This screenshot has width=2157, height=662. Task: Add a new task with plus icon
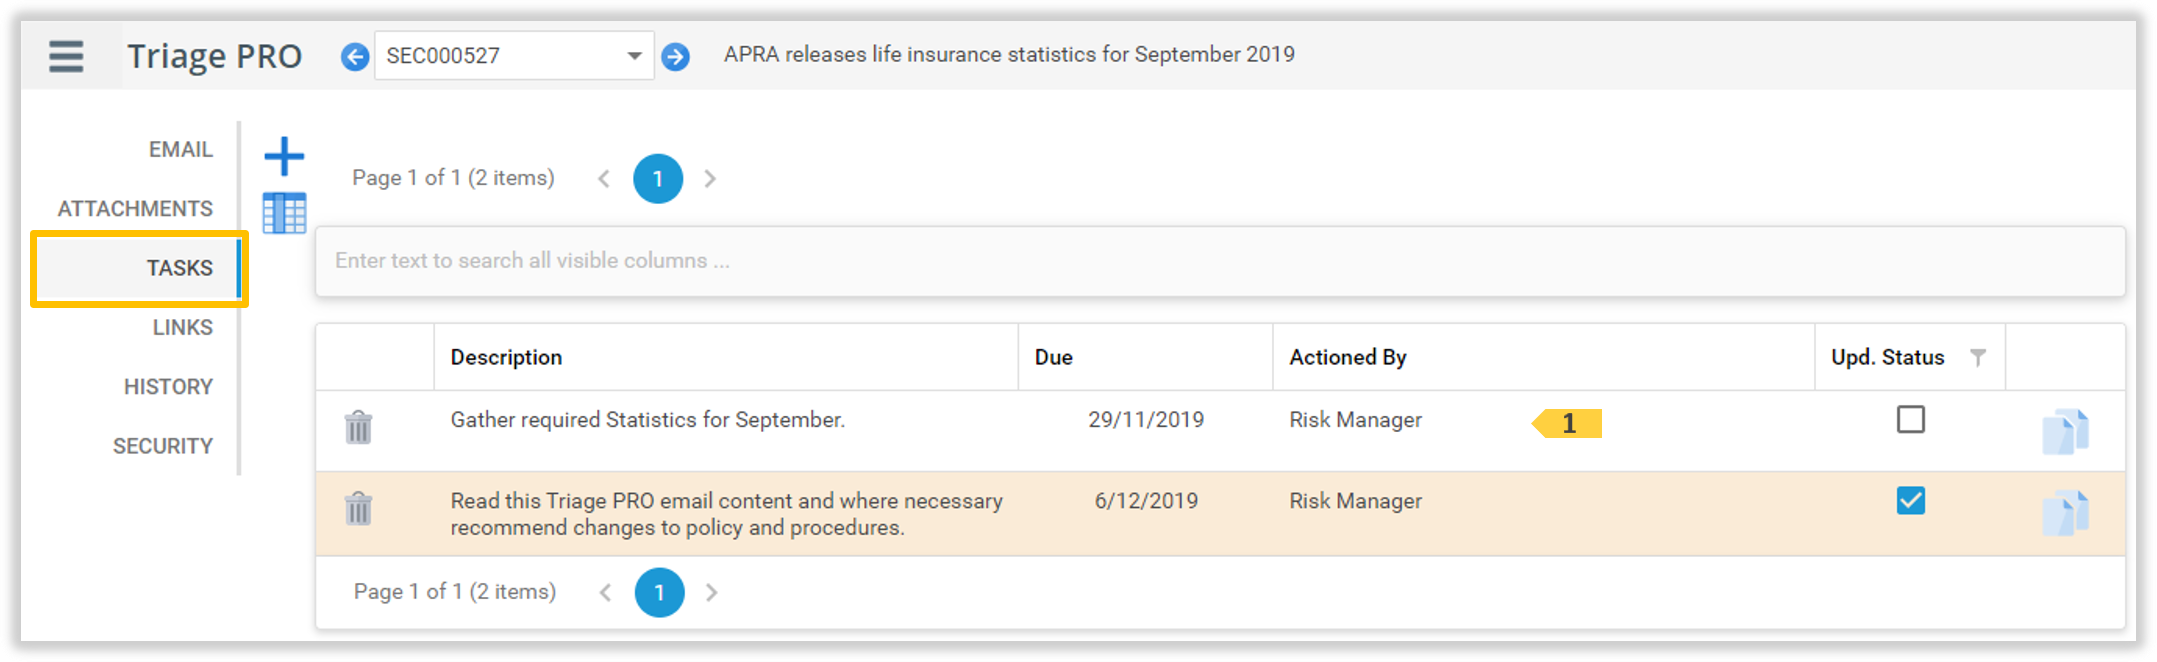coord(284,157)
